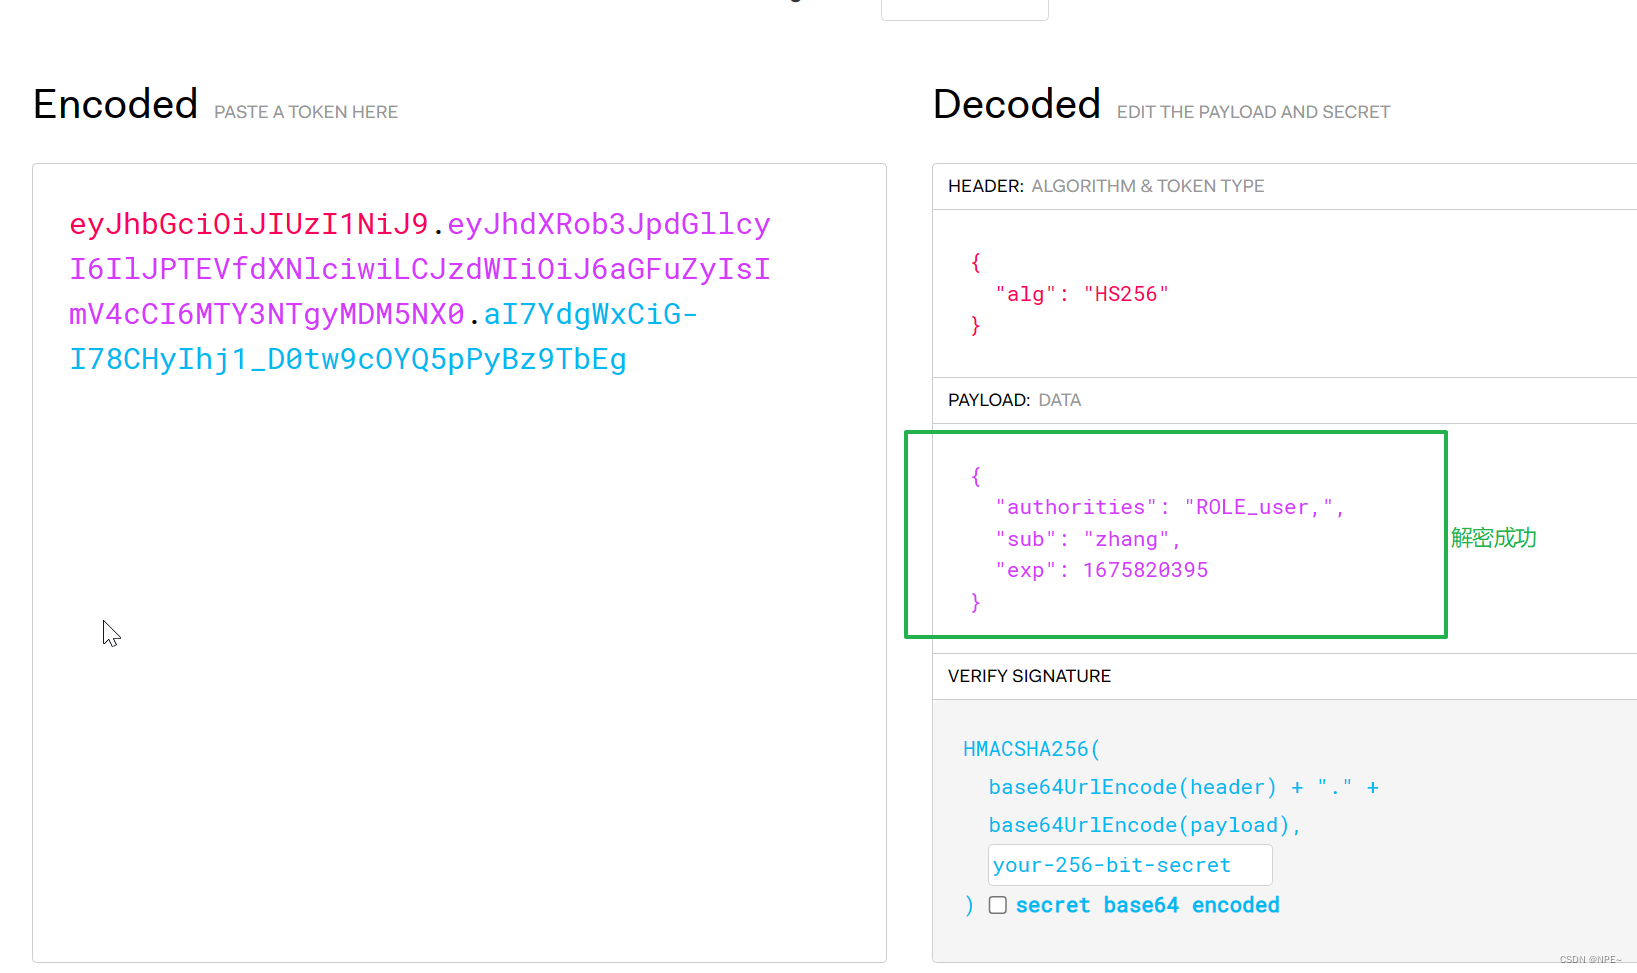
Task: Click the blue I78CHyIhj1_D0tw9cOYQ5pPyBz9TbEg signature segment
Action: pyautogui.click(x=348, y=359)
